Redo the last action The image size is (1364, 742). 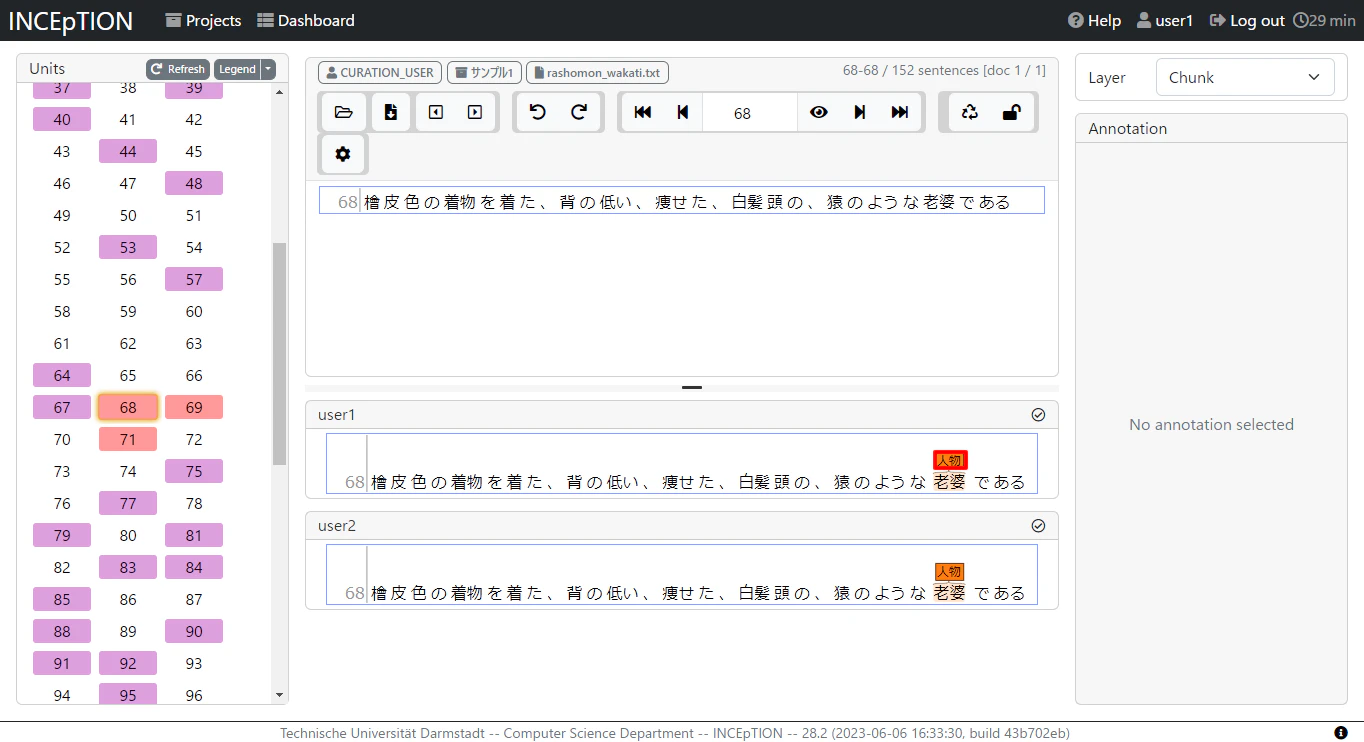[x=579, y=112]
